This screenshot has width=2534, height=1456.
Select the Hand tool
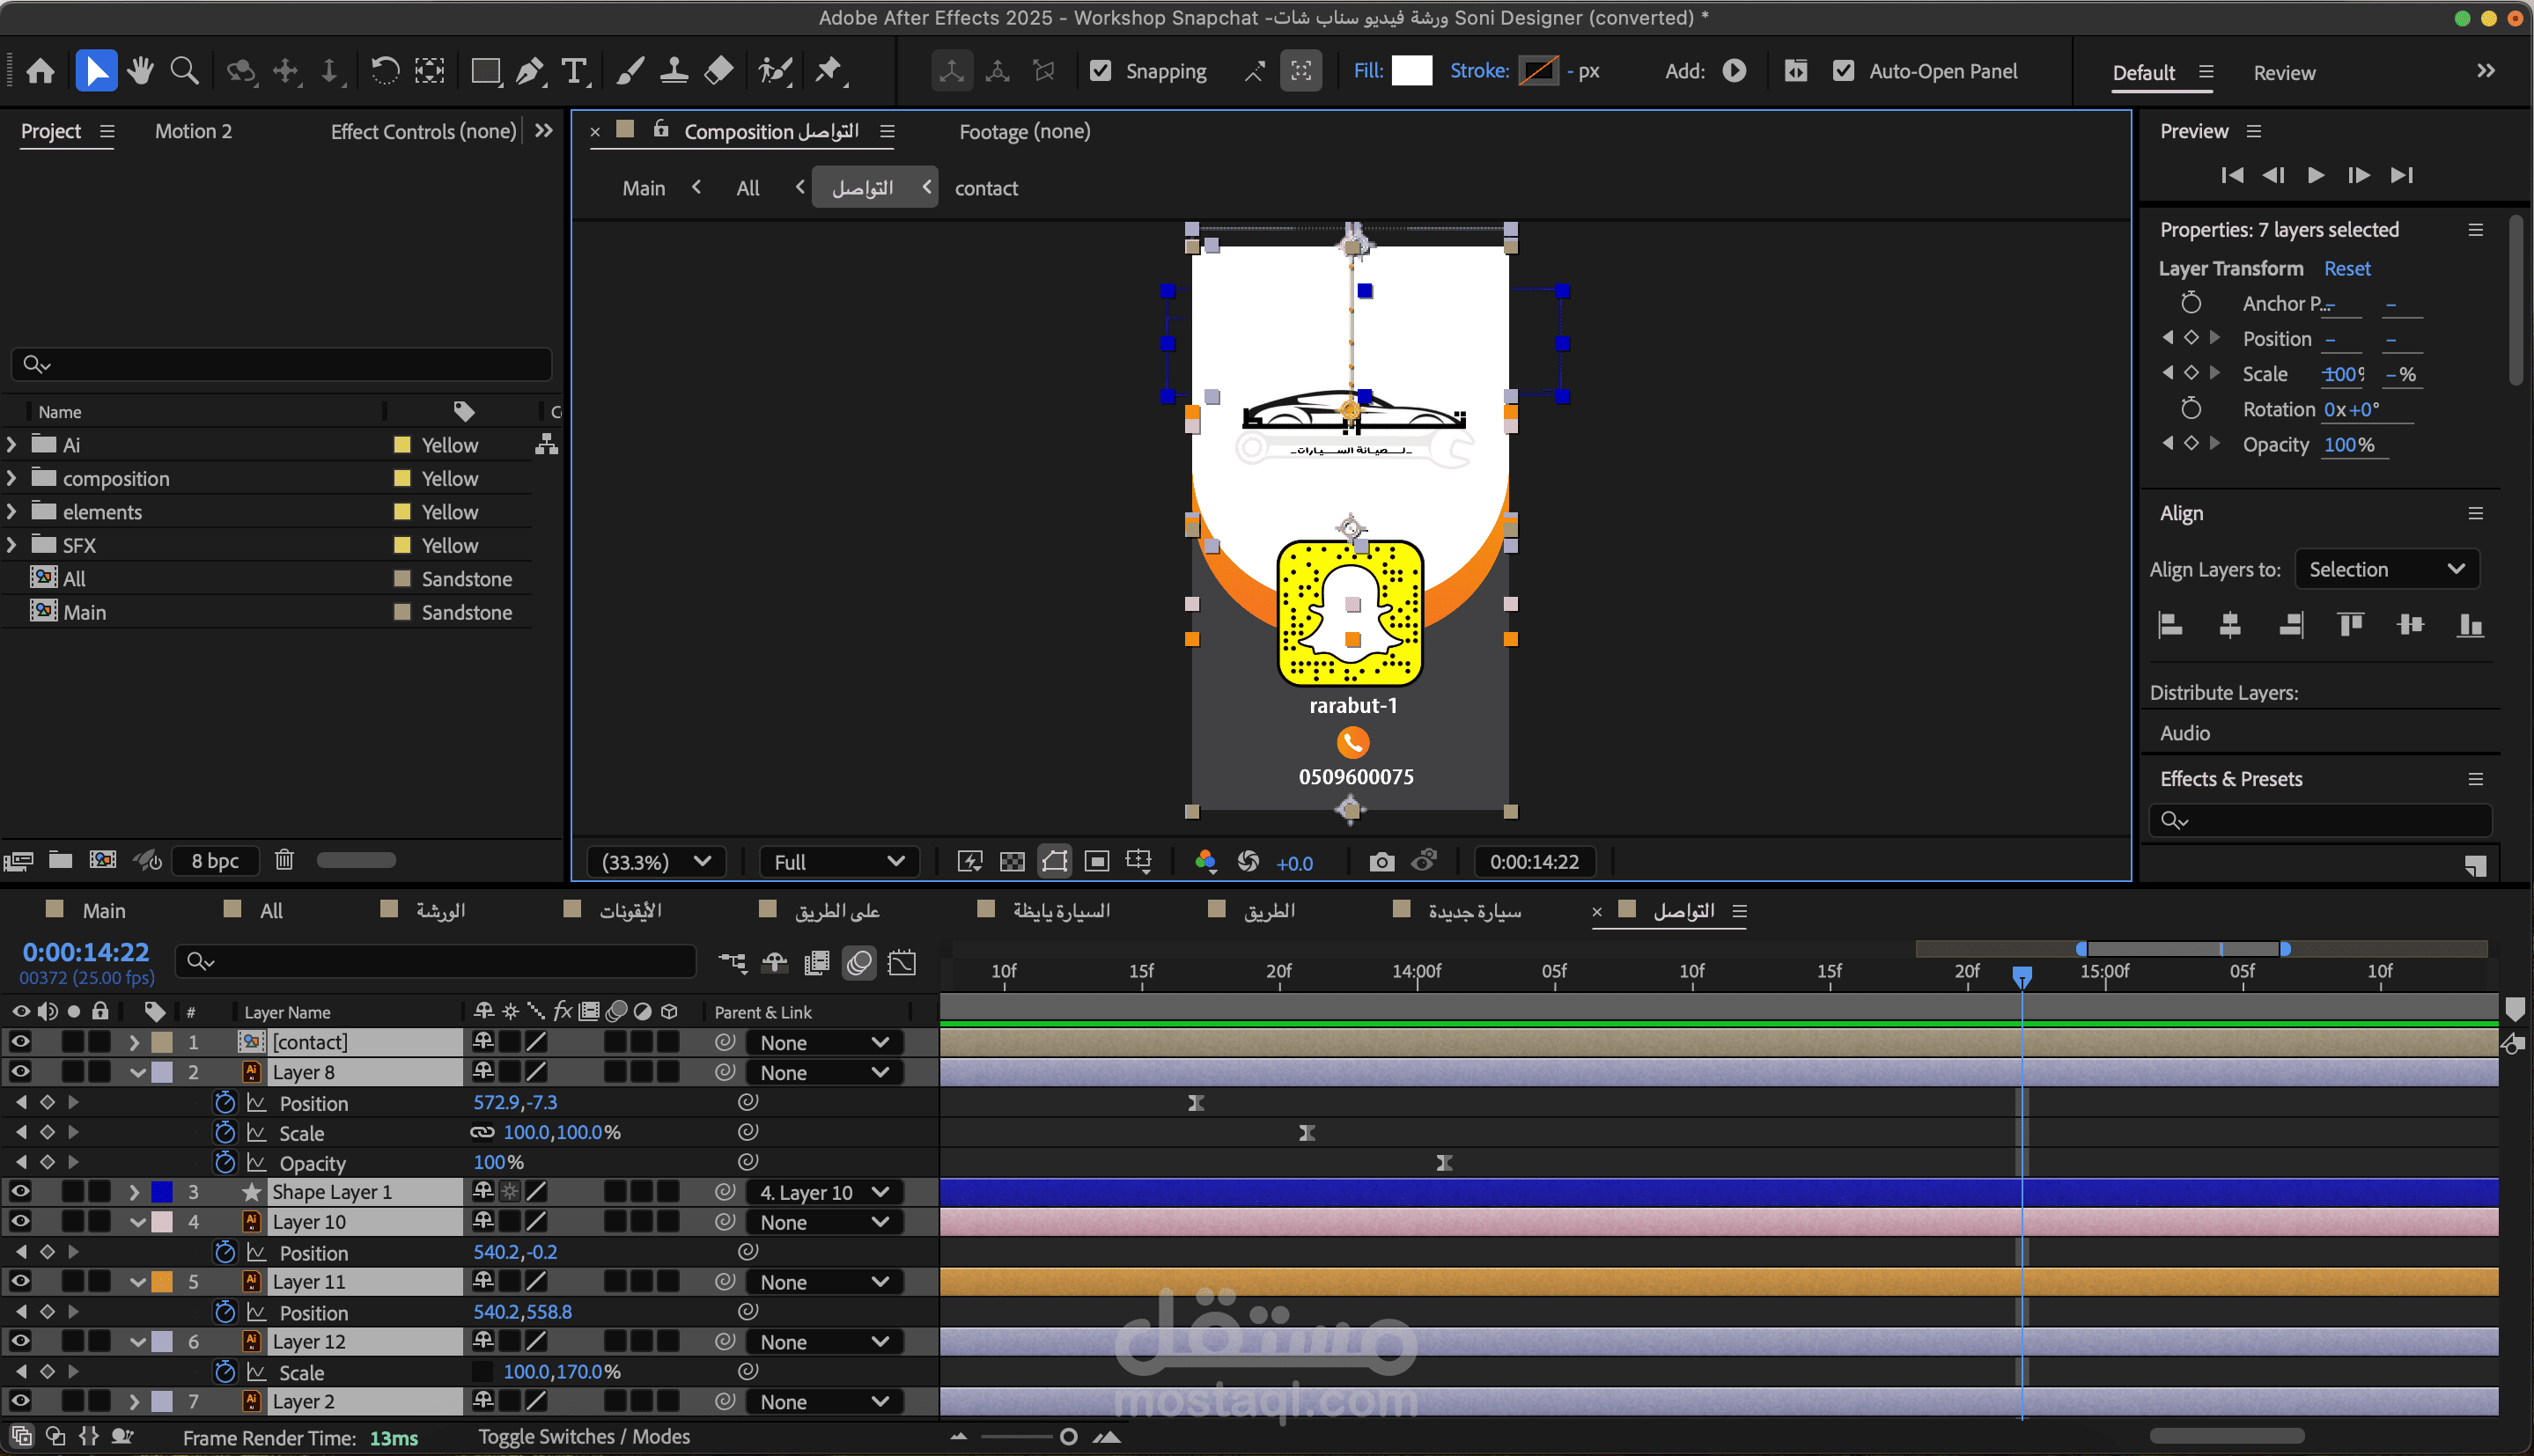point(140,71)
